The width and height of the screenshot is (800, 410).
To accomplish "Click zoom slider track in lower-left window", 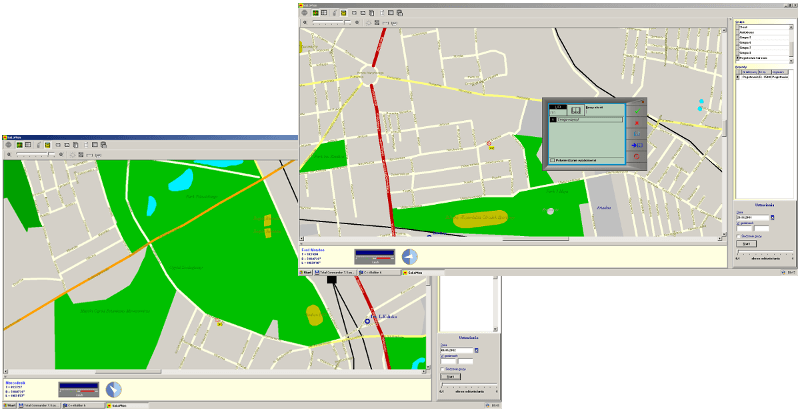I will (x=36, y=154).
